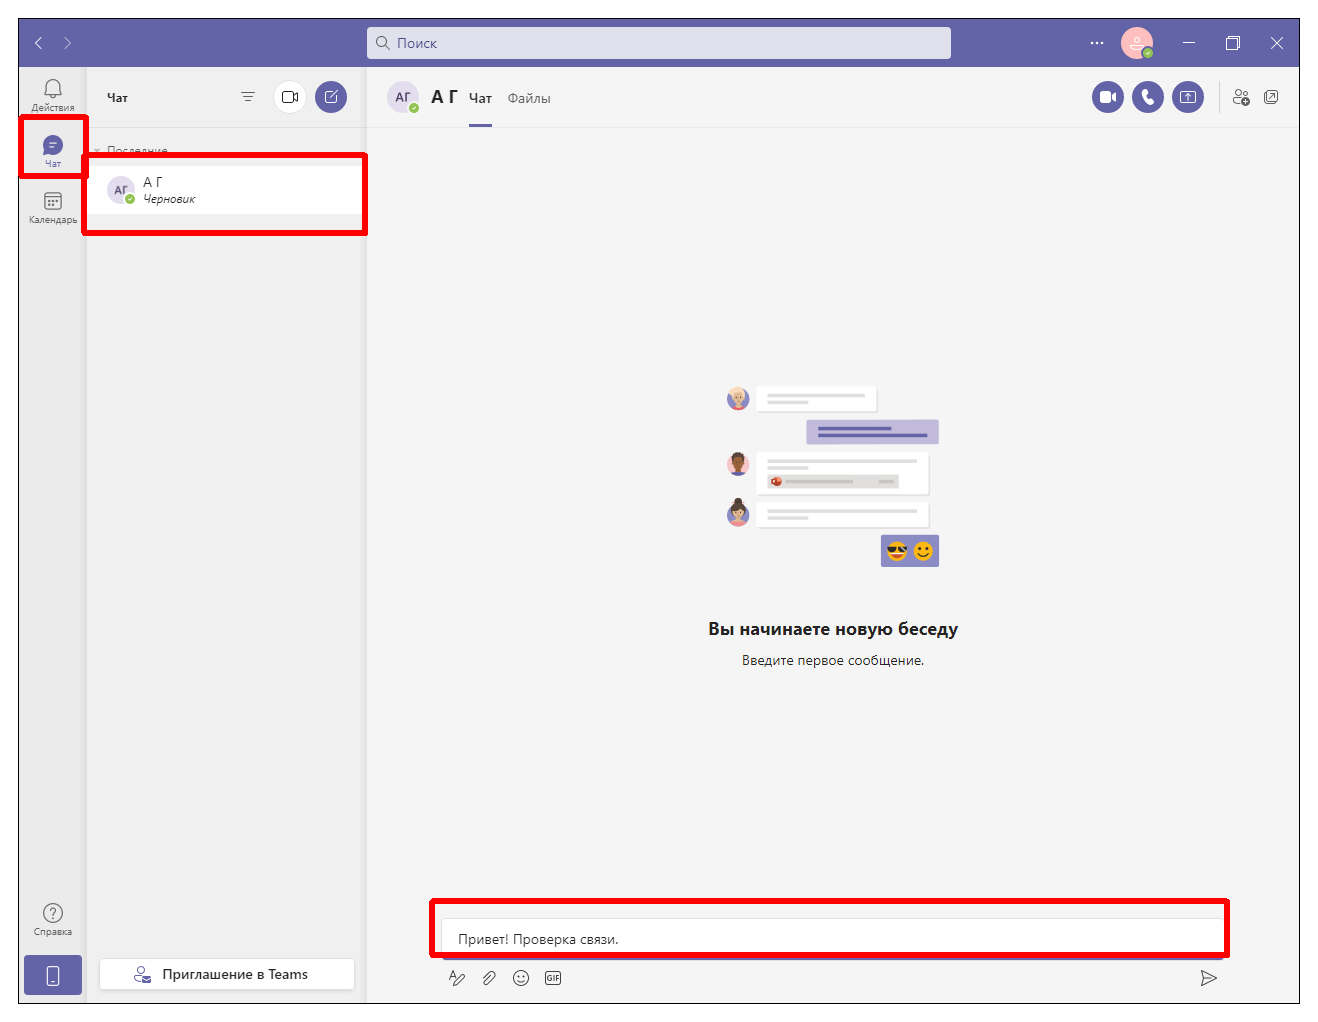Send the message with the arrow icon
1318x1022 pixels.
pyautogui.click(x=1208, y=978)
